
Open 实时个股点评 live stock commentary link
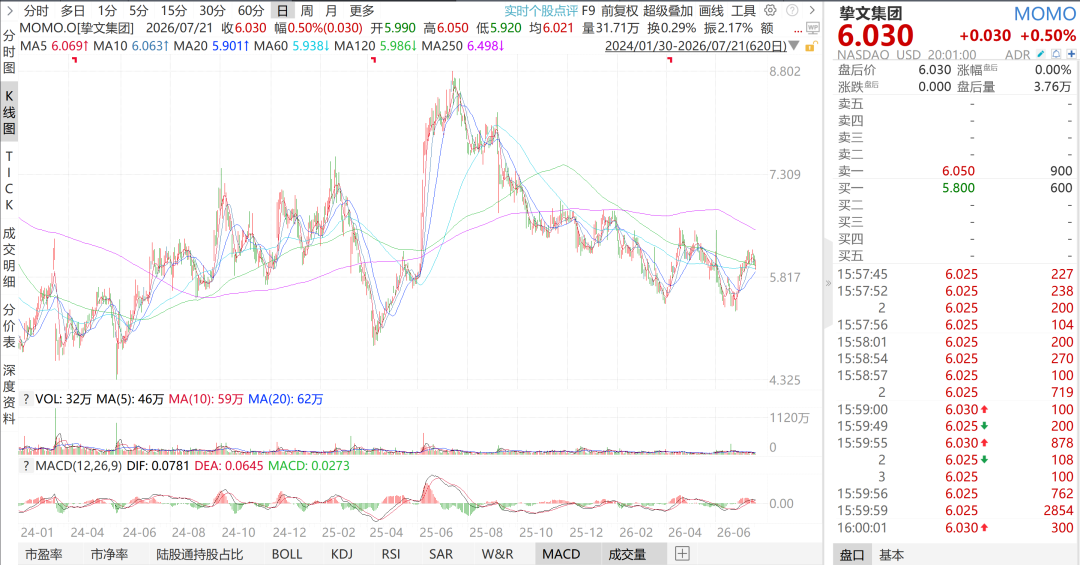point(541,10)
